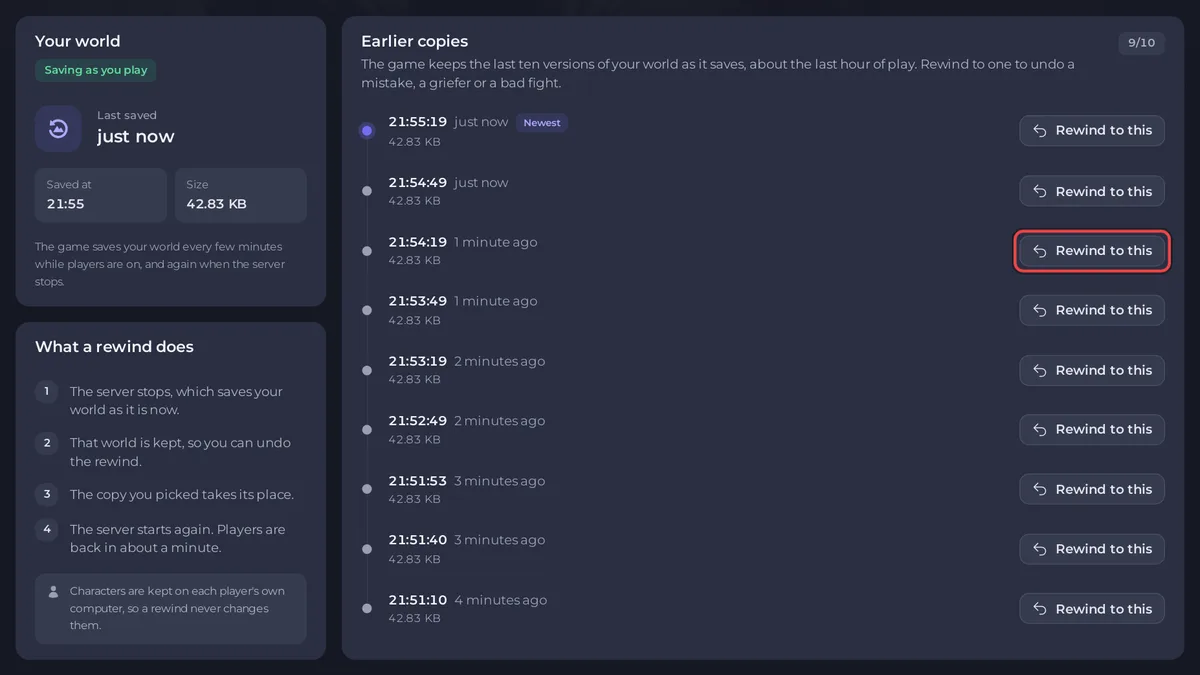Rewind to the 21:55:19 copy
The height and width of the screenshot is (675, 1200).
coord(1092,131)
